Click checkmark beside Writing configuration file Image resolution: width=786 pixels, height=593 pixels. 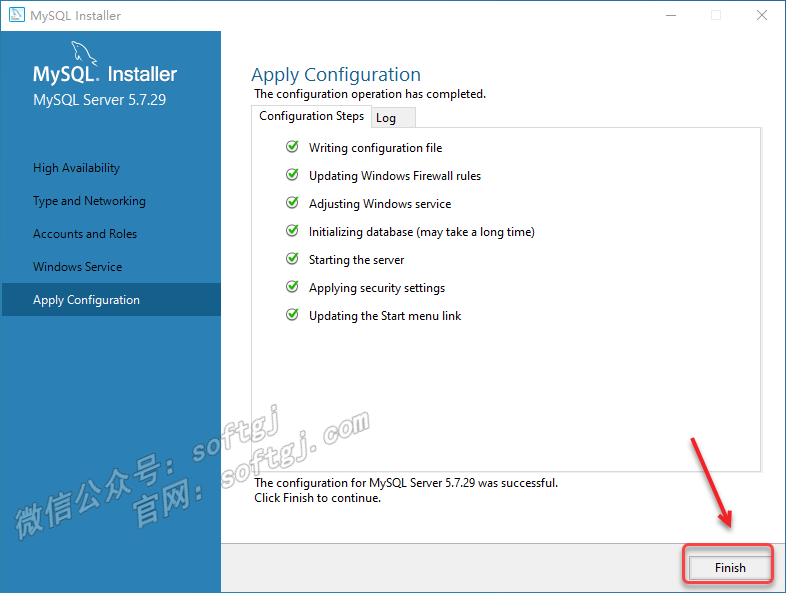pos(292,146)
